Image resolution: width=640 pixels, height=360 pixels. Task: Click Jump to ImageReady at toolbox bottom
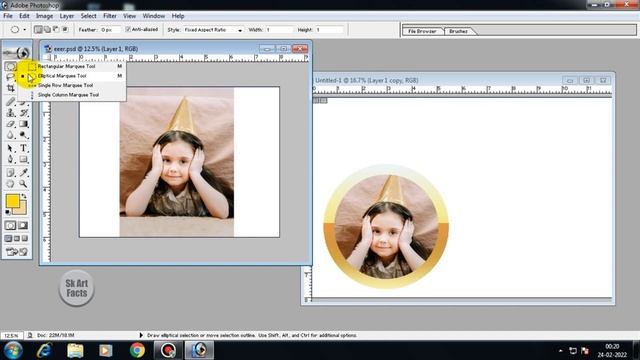17,252
